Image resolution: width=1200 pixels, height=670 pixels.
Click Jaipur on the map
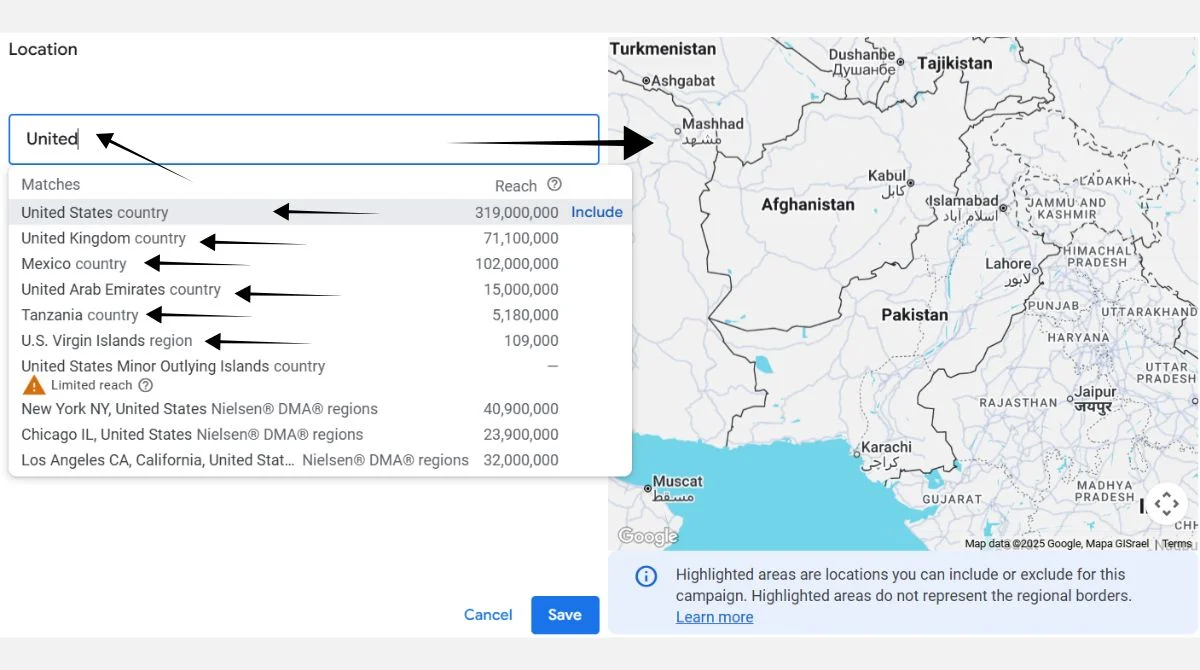1095,393
